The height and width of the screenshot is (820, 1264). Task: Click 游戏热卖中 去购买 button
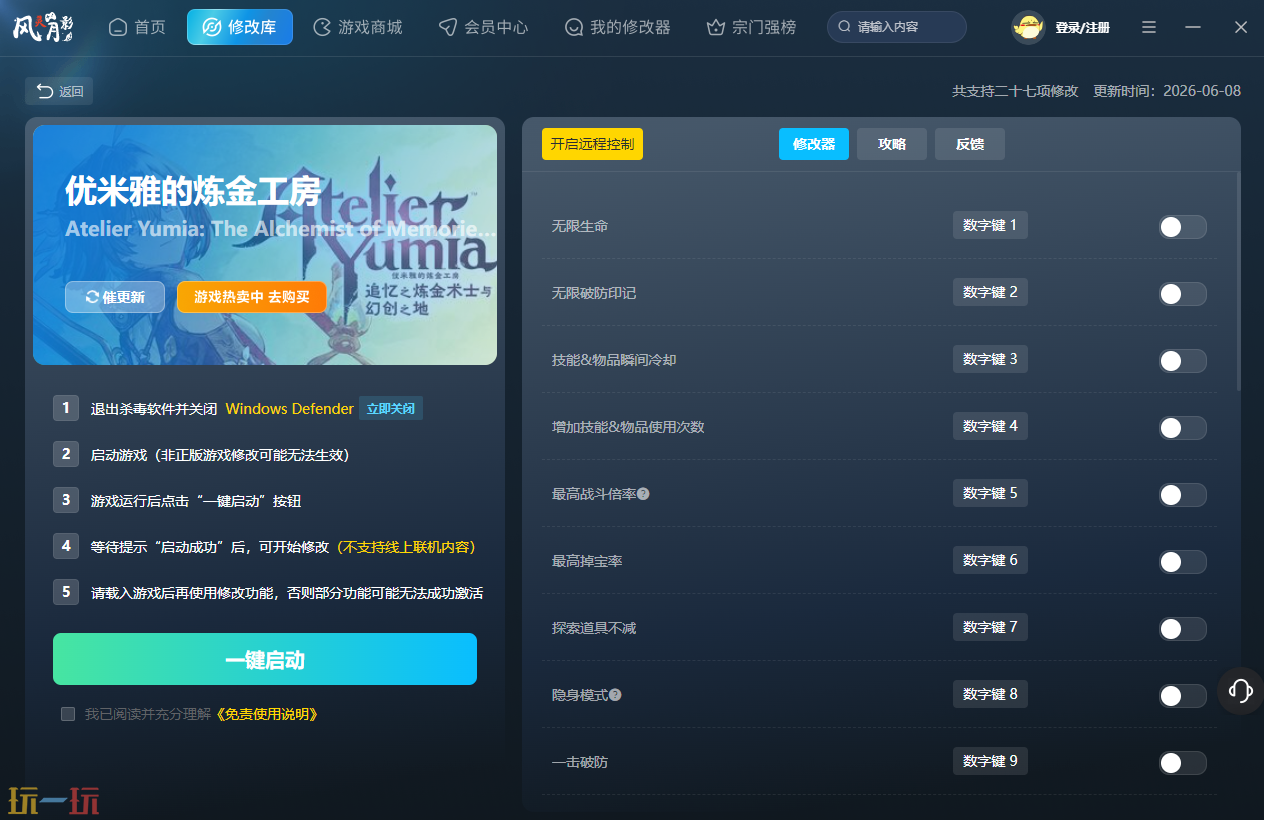252,297
